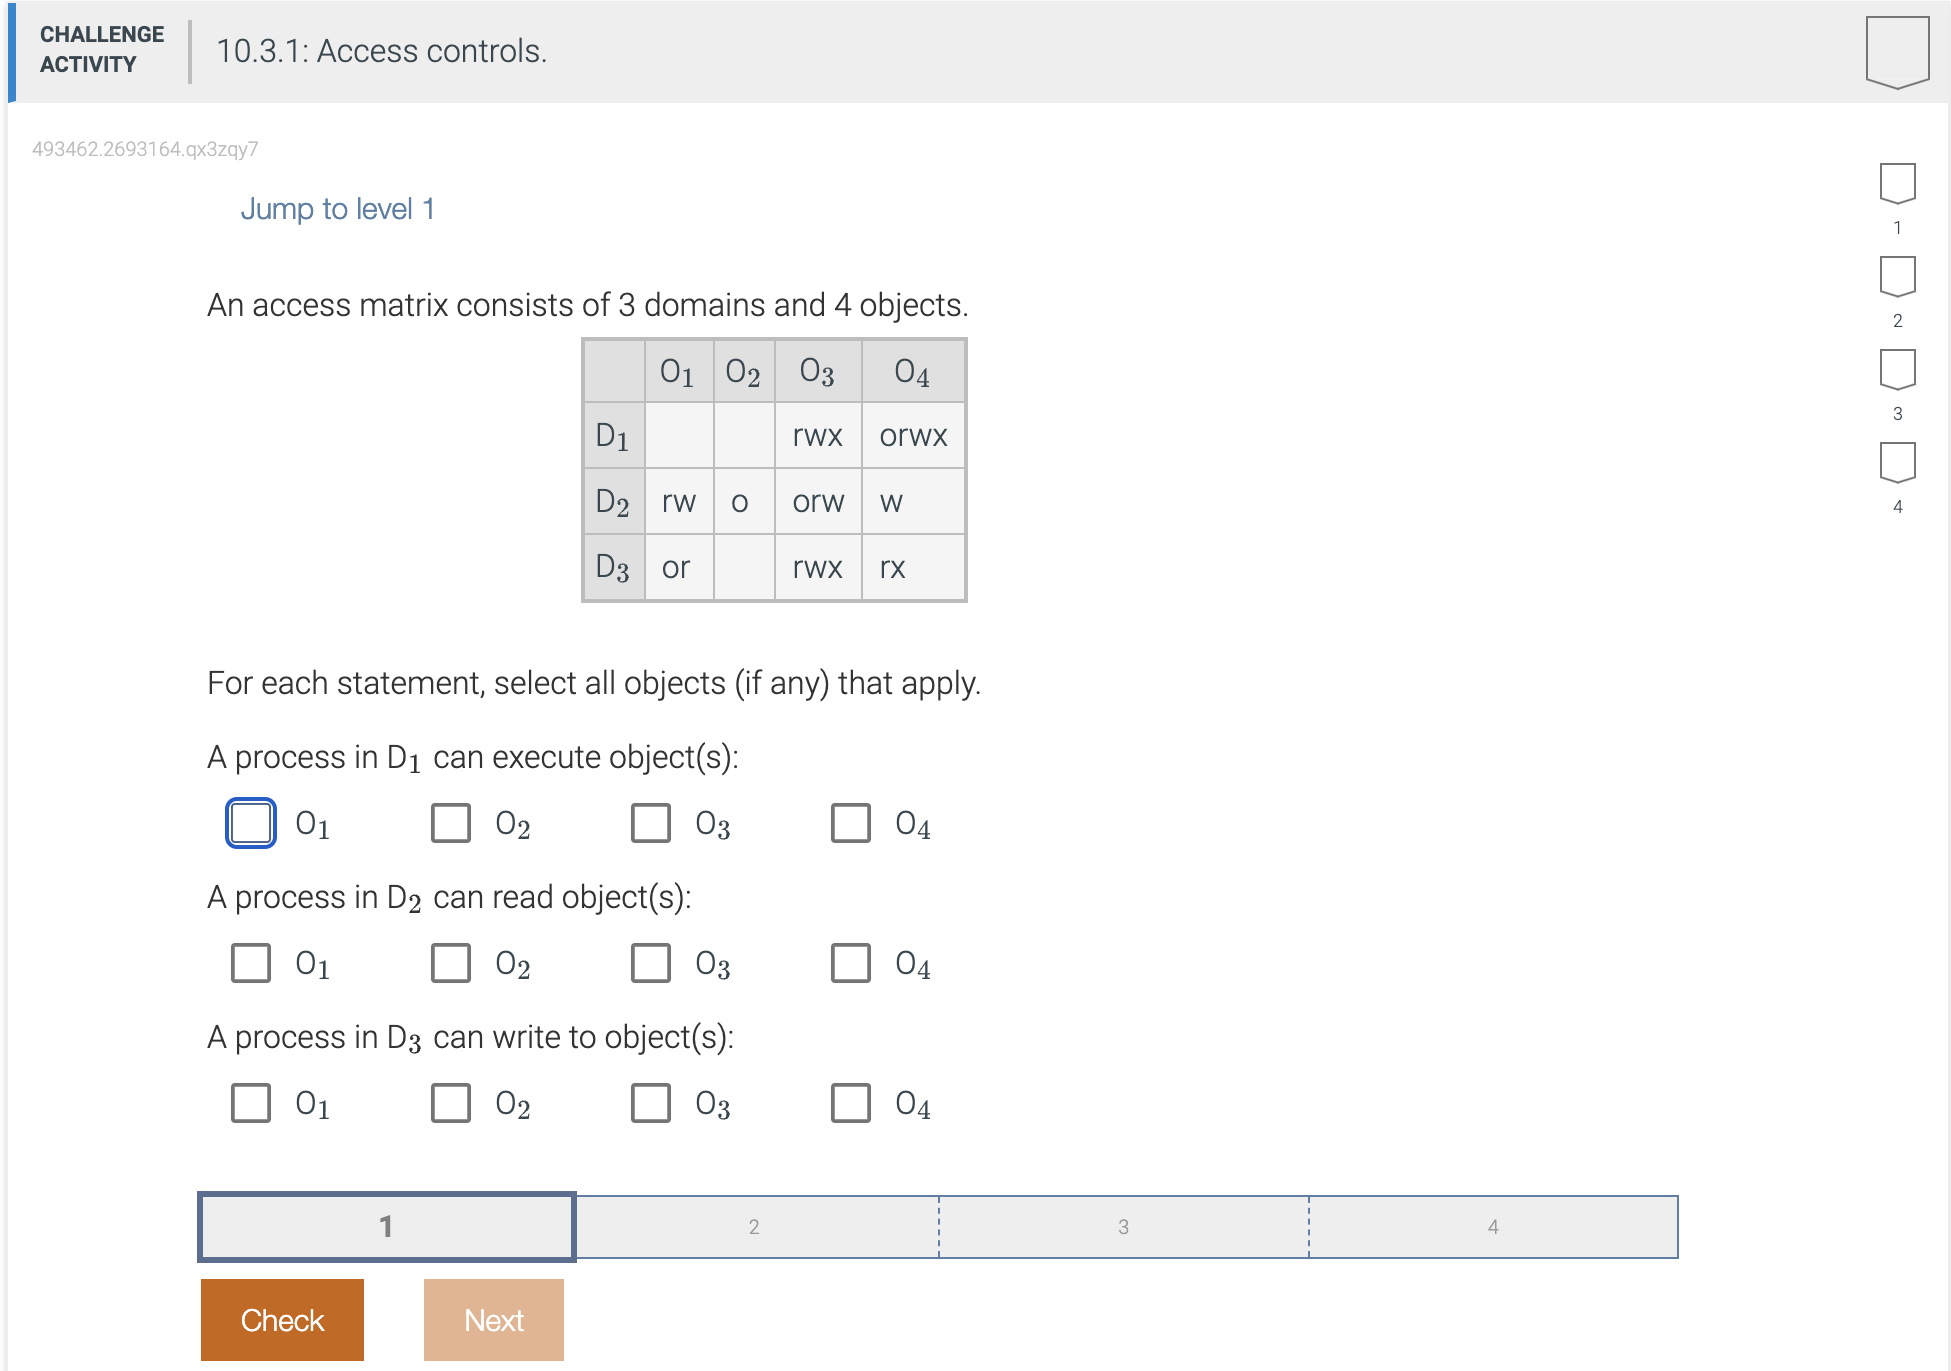Click the level 2 badge on right sidebar
The width and height of the screenshot is (1951, 1371).
tap(1897, 277)
